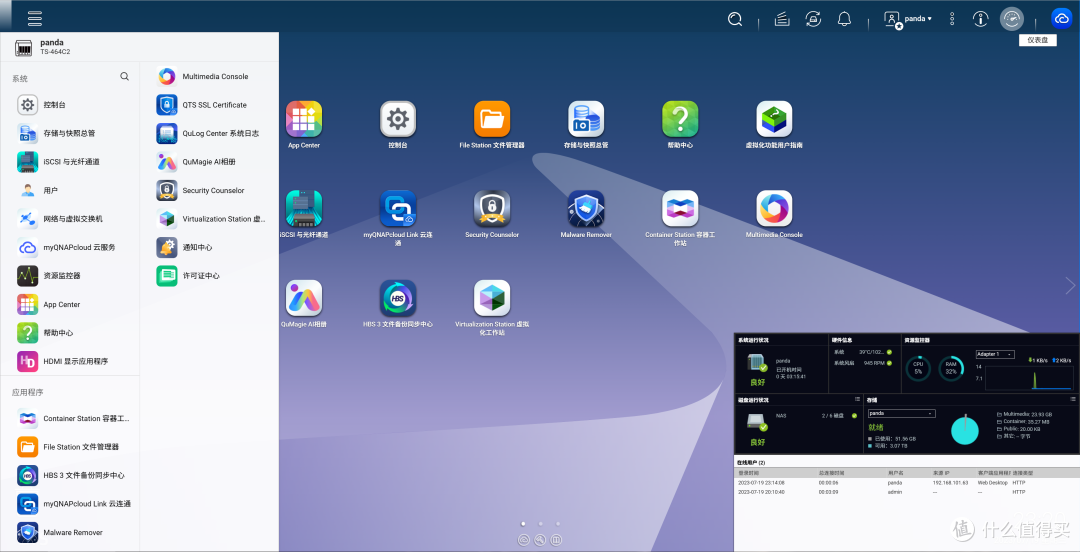Screen dimensions: 1080x552
Task: Launch 虚拟化功能用户指南 desktop shortcut
Action: 774,119
